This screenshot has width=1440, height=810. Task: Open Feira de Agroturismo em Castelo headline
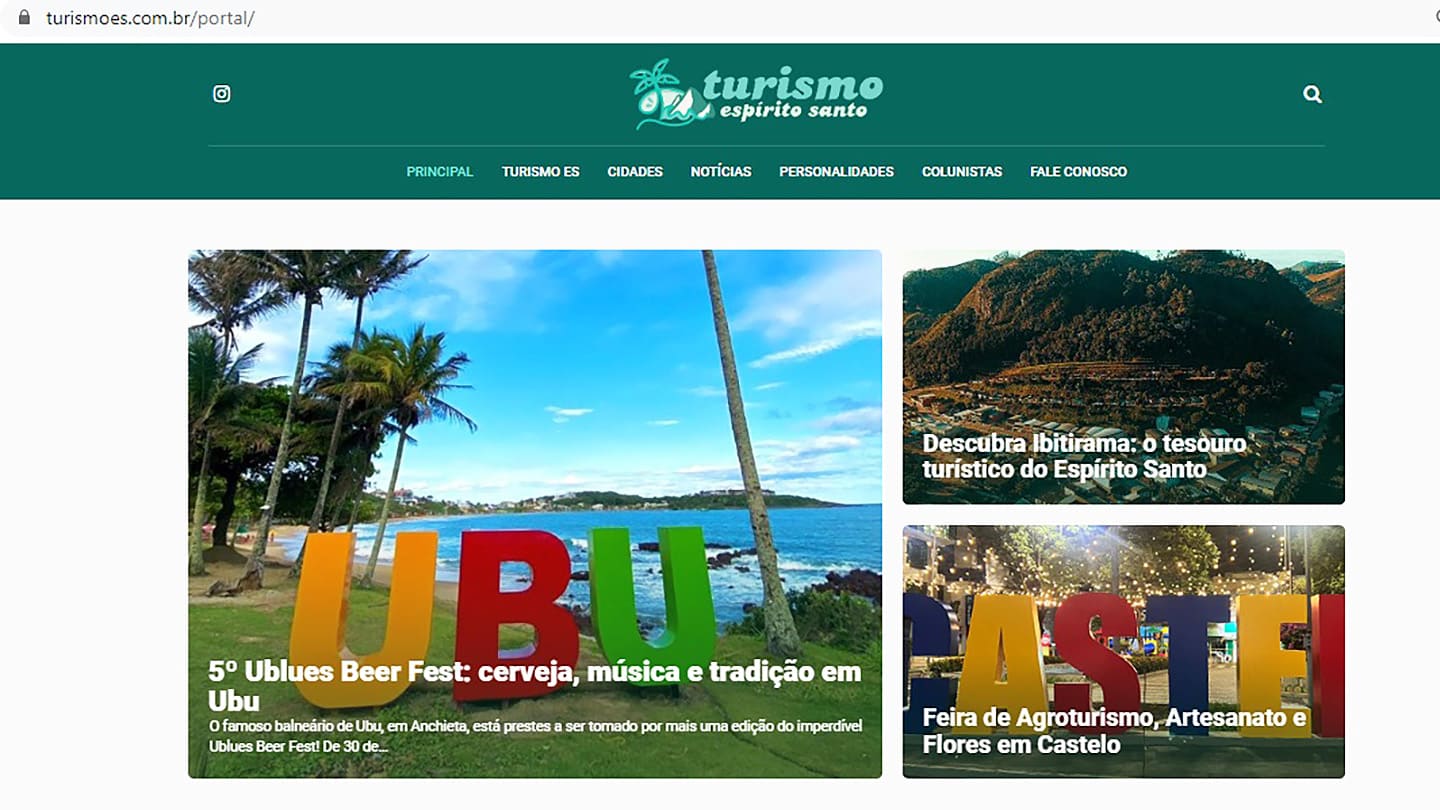(1115, 731)
